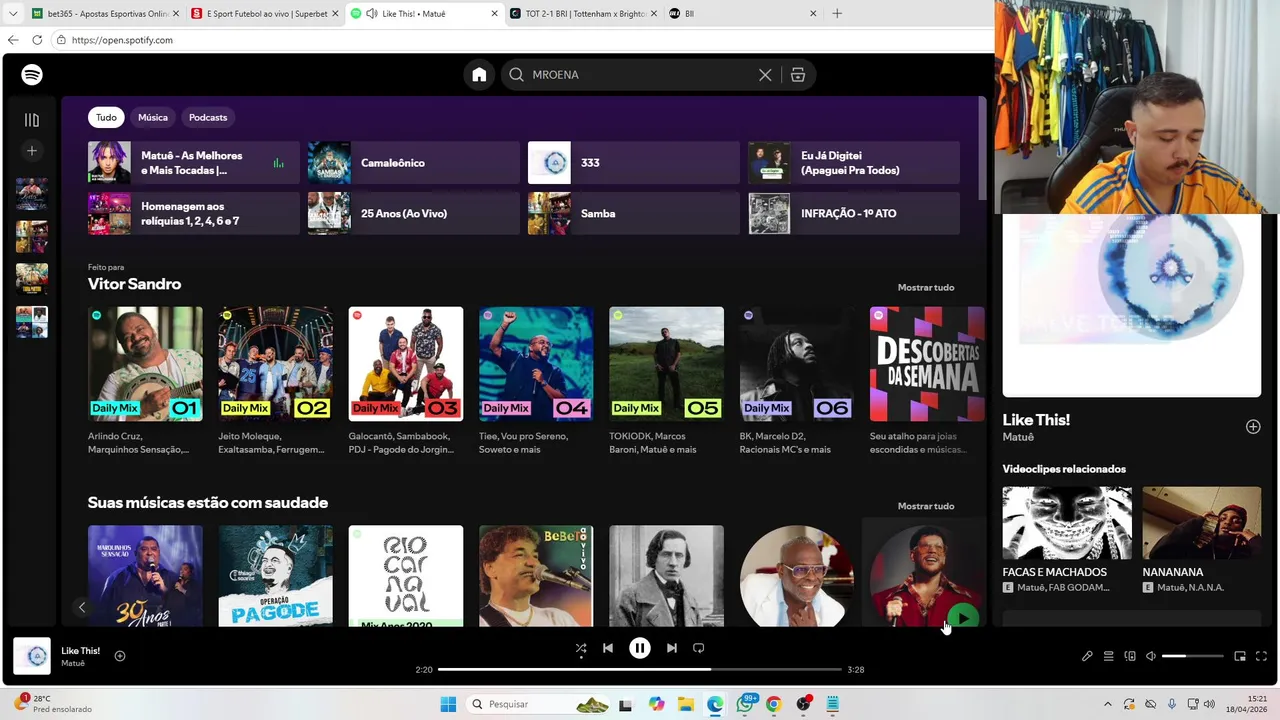Go to Spotify Home via house icon

tap(479, 75)
